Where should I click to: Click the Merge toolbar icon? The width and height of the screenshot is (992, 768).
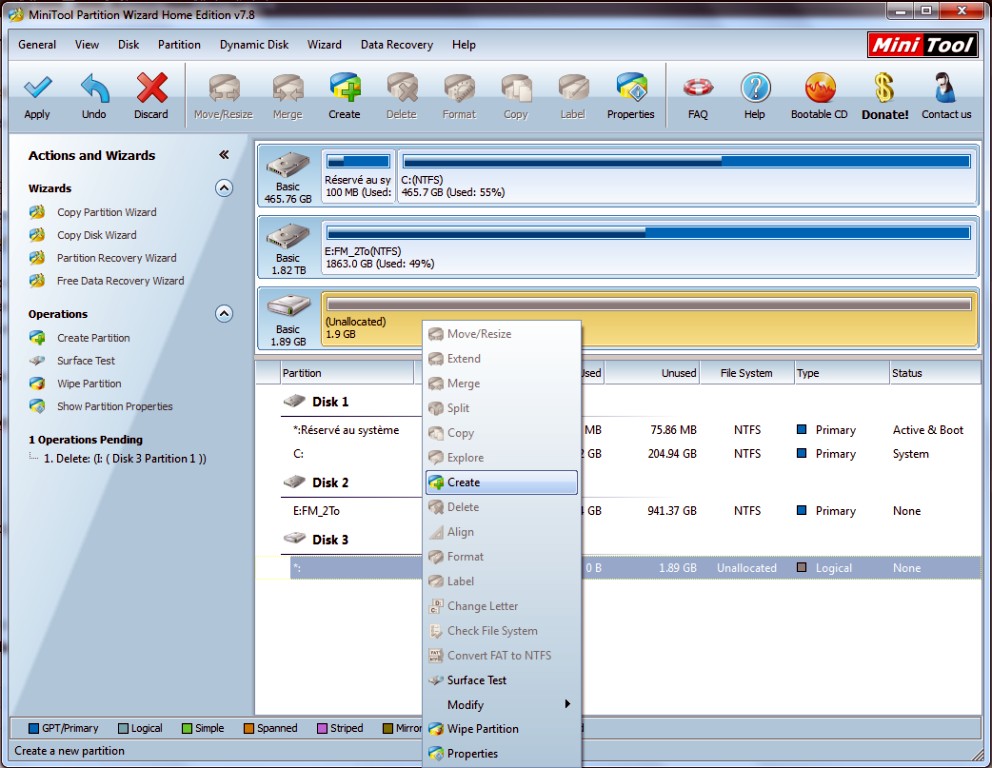(288, 88)
